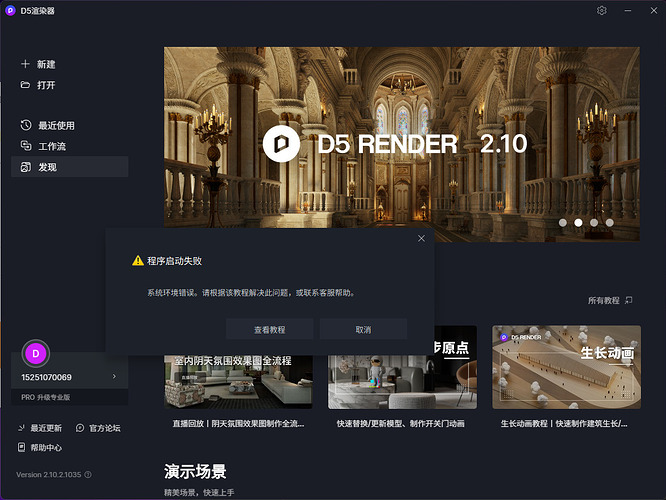This screenshot has width=666, height=500.
Task: Click the D5 logo in the title bar
Action: click(x=10, y=11)
